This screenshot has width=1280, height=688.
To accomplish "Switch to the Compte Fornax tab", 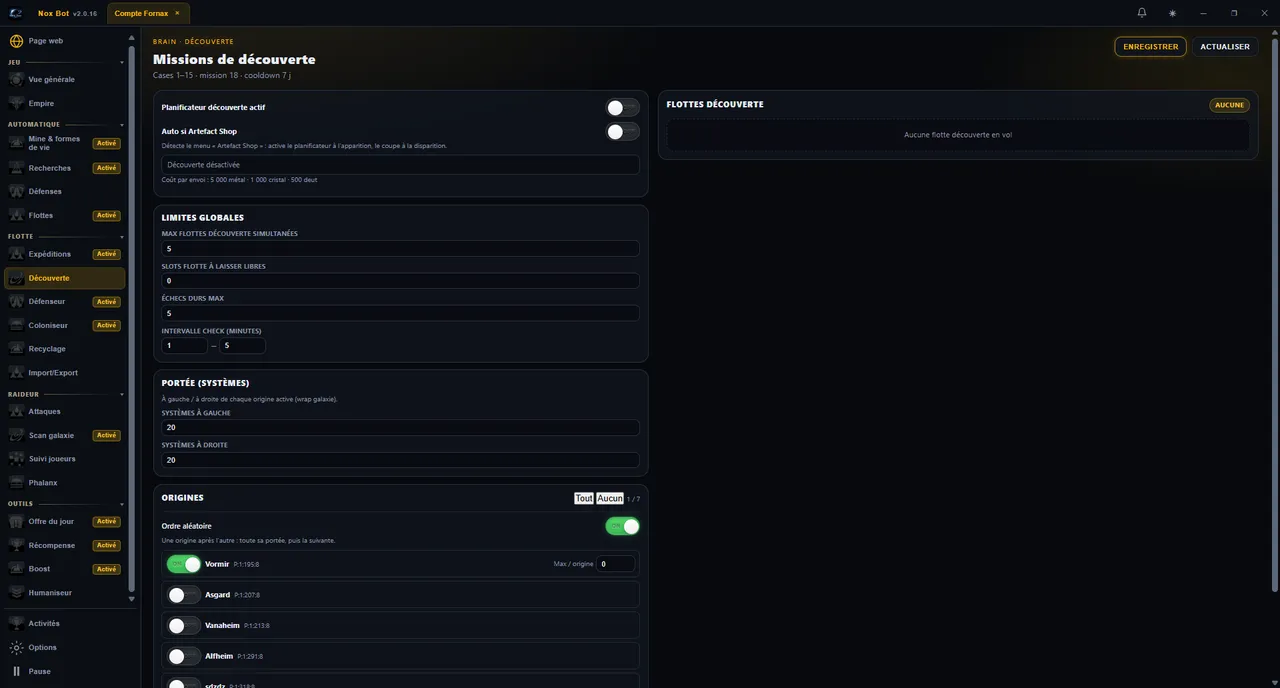I will (x=141, y=13).
